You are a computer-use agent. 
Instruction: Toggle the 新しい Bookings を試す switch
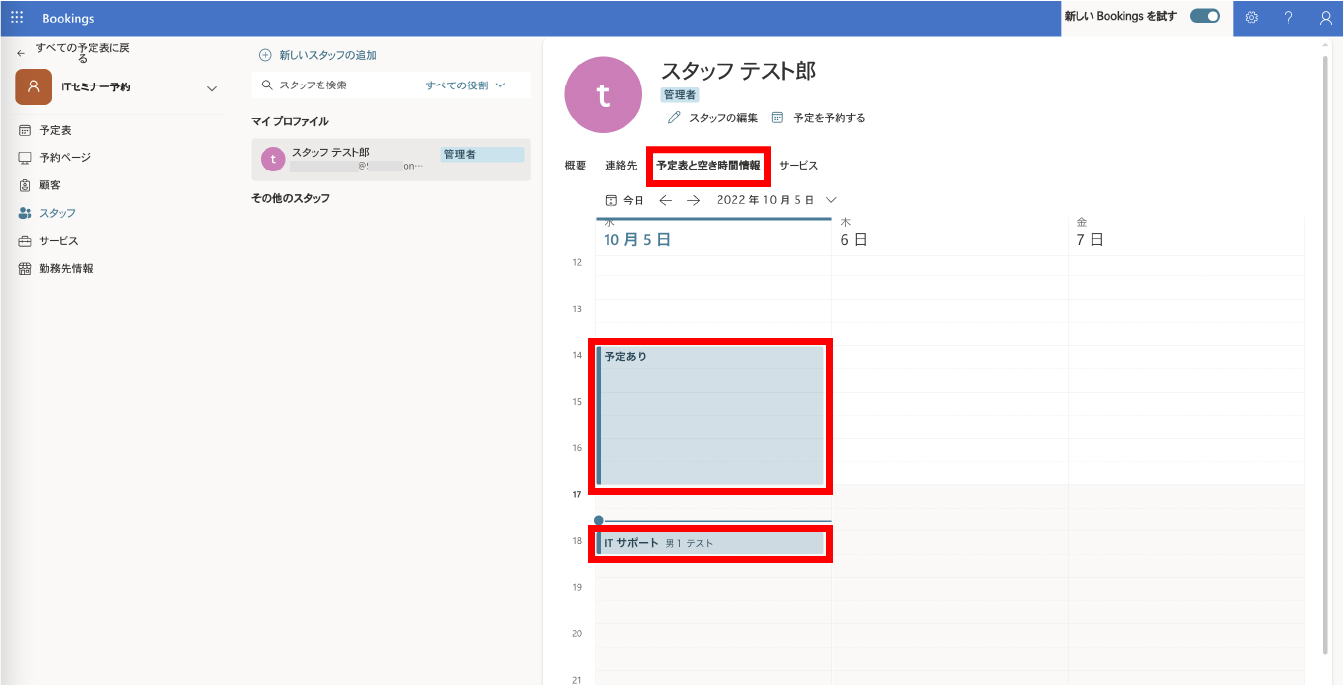pos(1204,17)
